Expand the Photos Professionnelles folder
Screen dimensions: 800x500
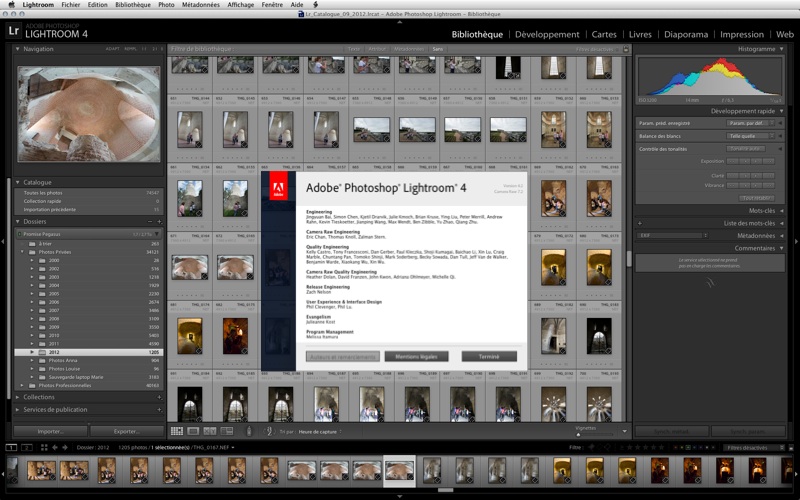tap(22, 385)
